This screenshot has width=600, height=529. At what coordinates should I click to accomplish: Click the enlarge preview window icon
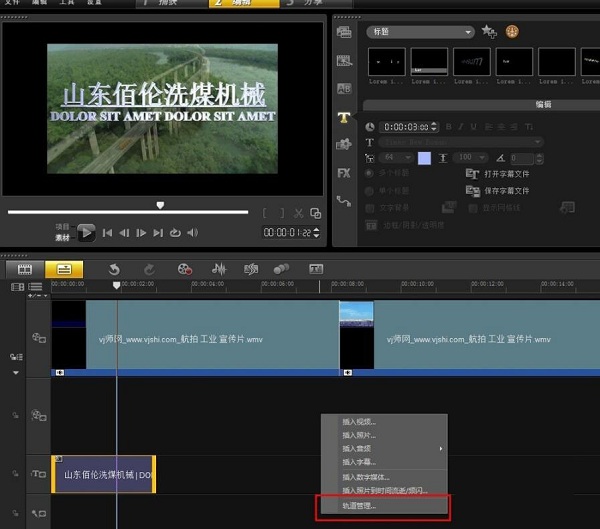315,213
